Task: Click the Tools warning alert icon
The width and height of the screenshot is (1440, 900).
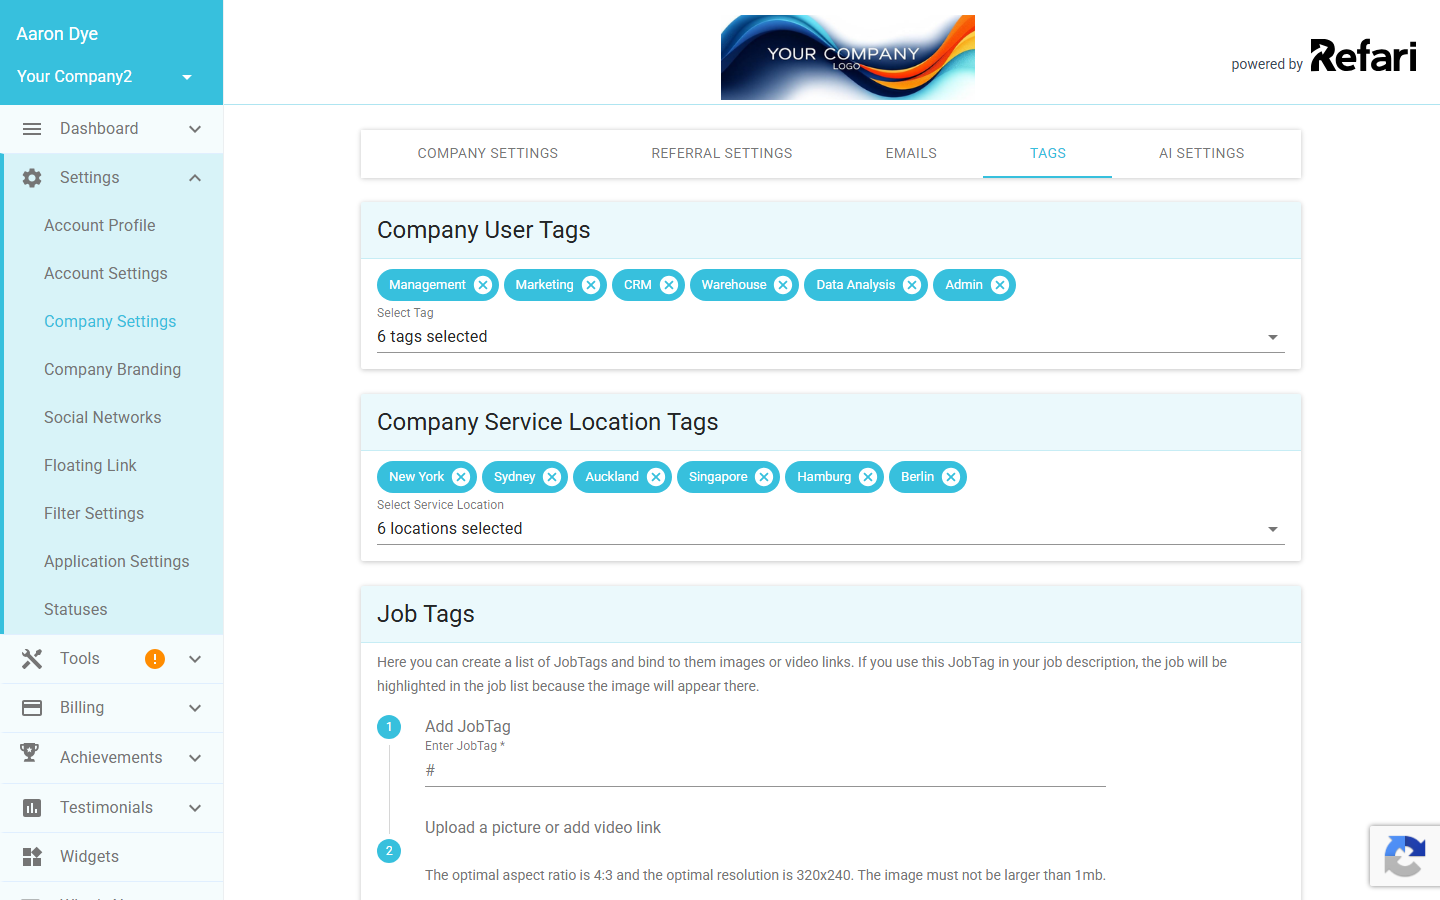Action: coord(155,659)
